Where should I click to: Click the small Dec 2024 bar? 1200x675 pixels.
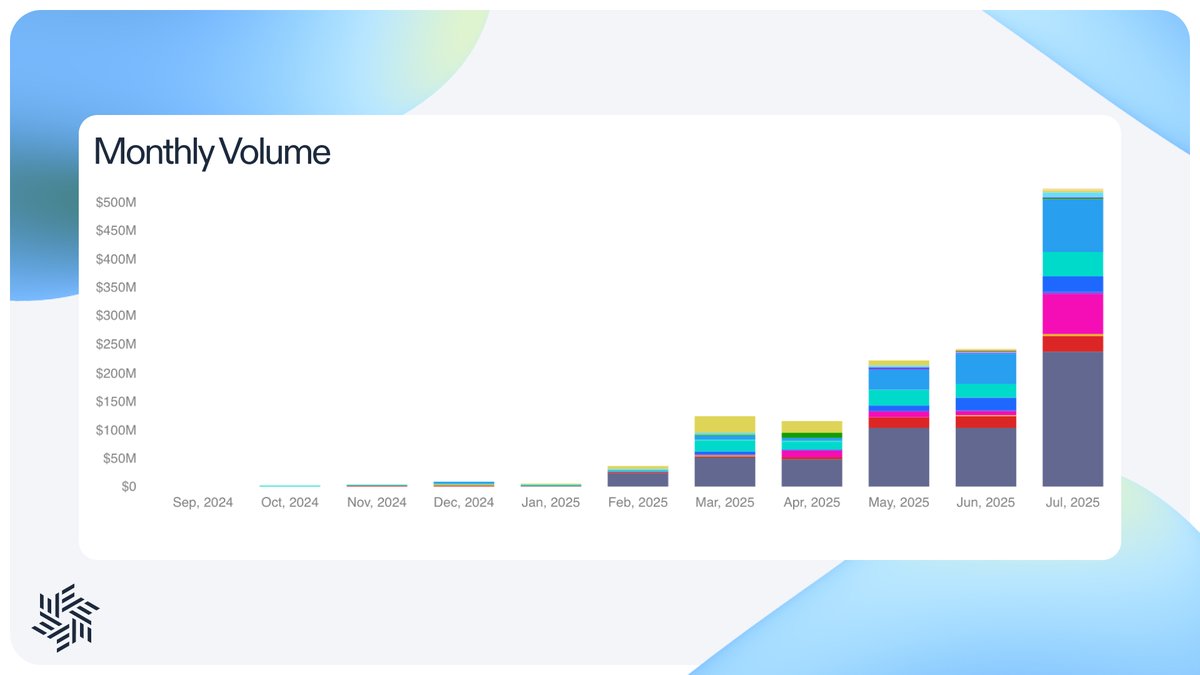coord(464,484)
